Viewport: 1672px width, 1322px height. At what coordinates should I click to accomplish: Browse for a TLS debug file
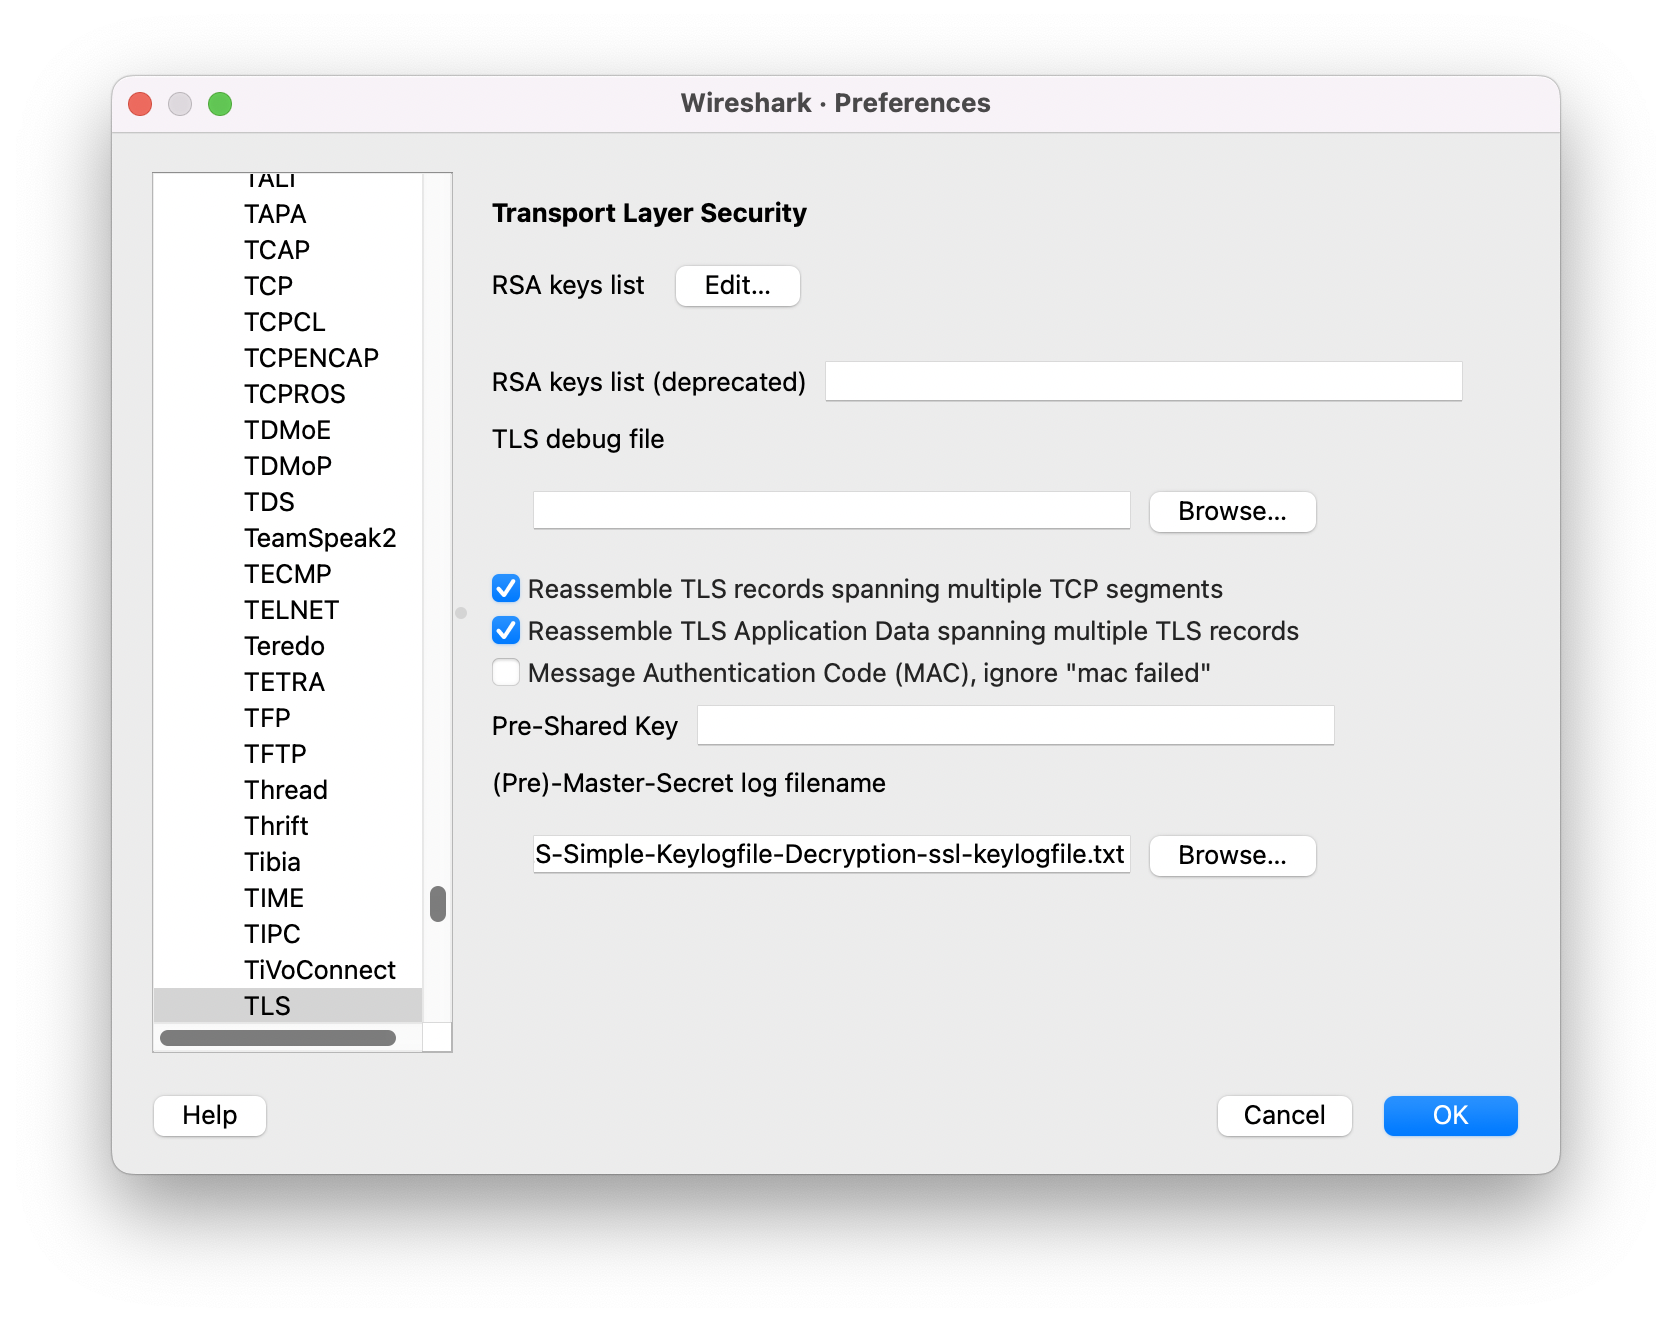click(x=1232, y=512)
